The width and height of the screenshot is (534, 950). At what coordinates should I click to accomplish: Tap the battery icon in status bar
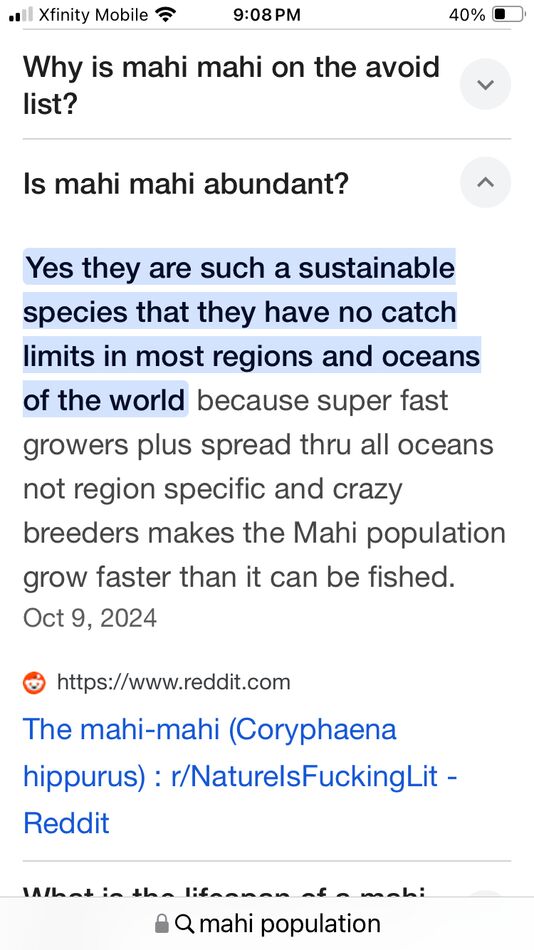click(508, 15)
